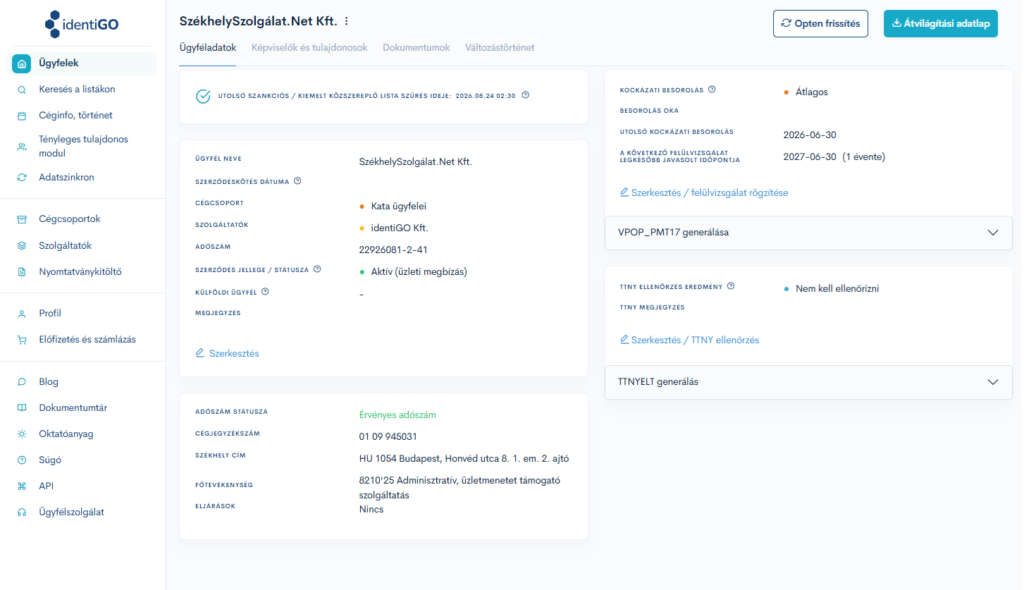Click the Érvényes adószám status text
The height and width of the screenshot is (590, 1024).
398,415
